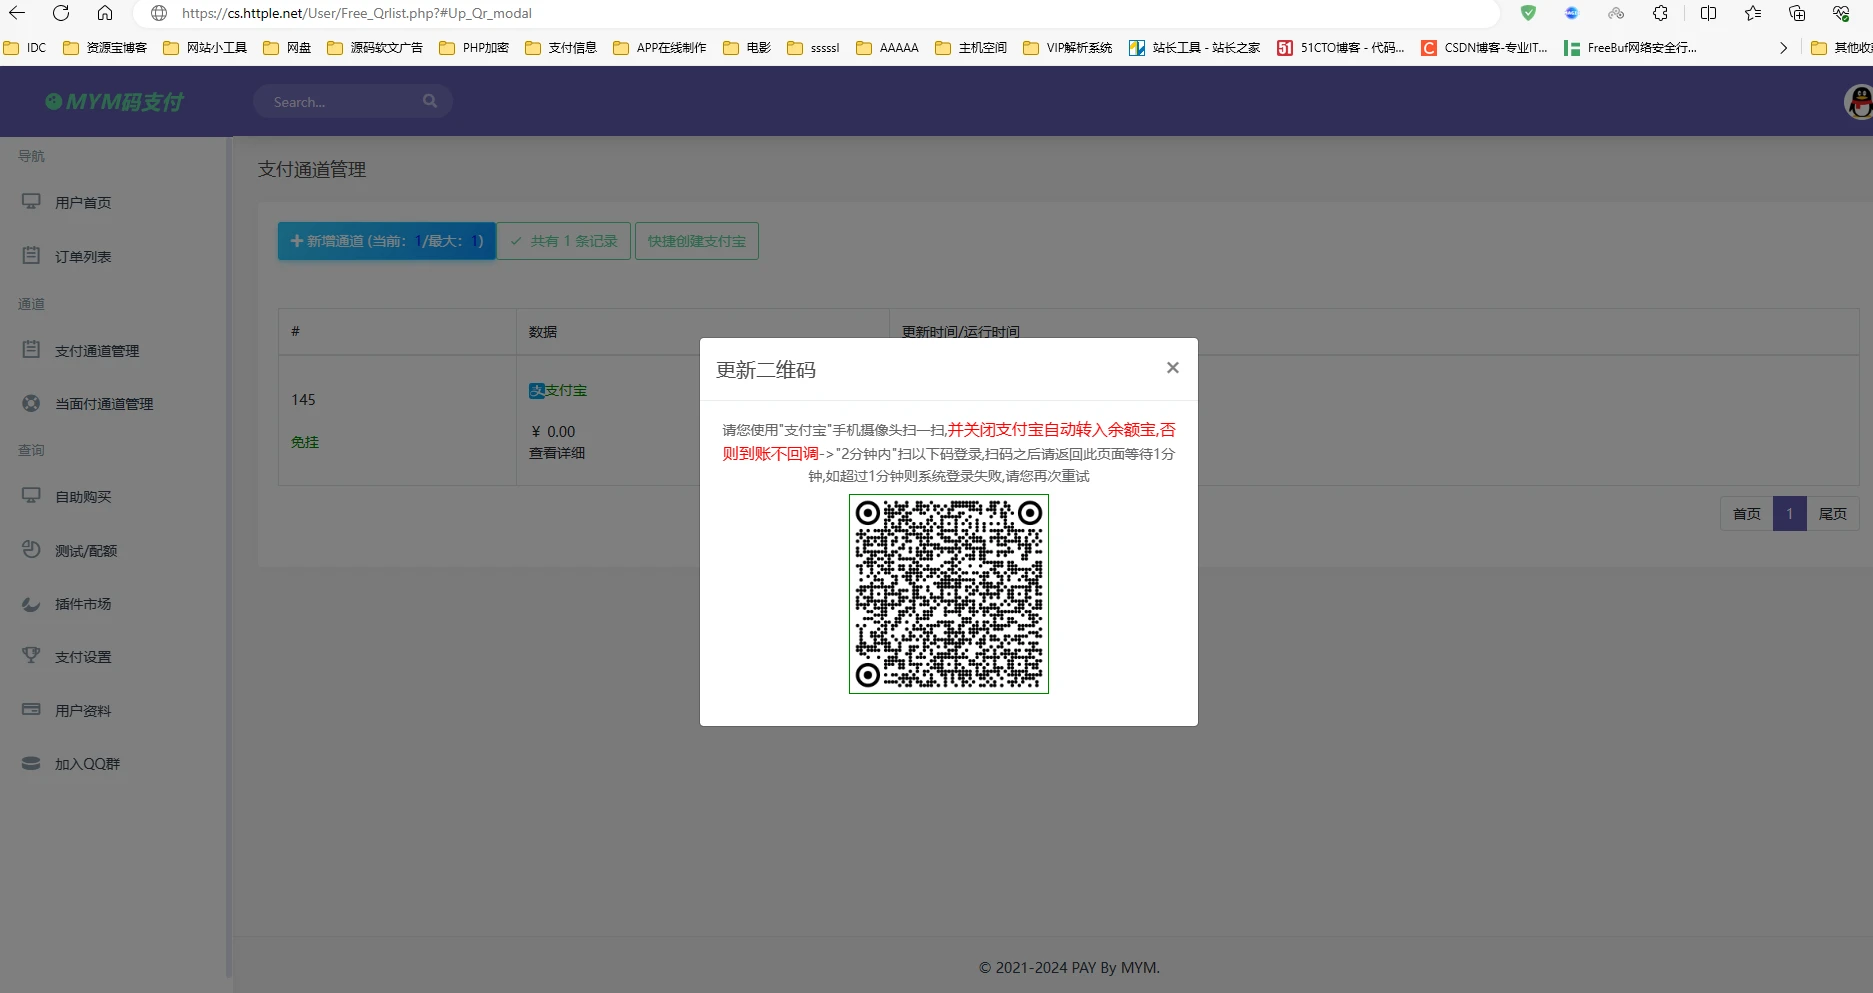Go to 尾页 in pagination
The width and height of the screenshot is (1873, 993).
(x=1832, y=514)
